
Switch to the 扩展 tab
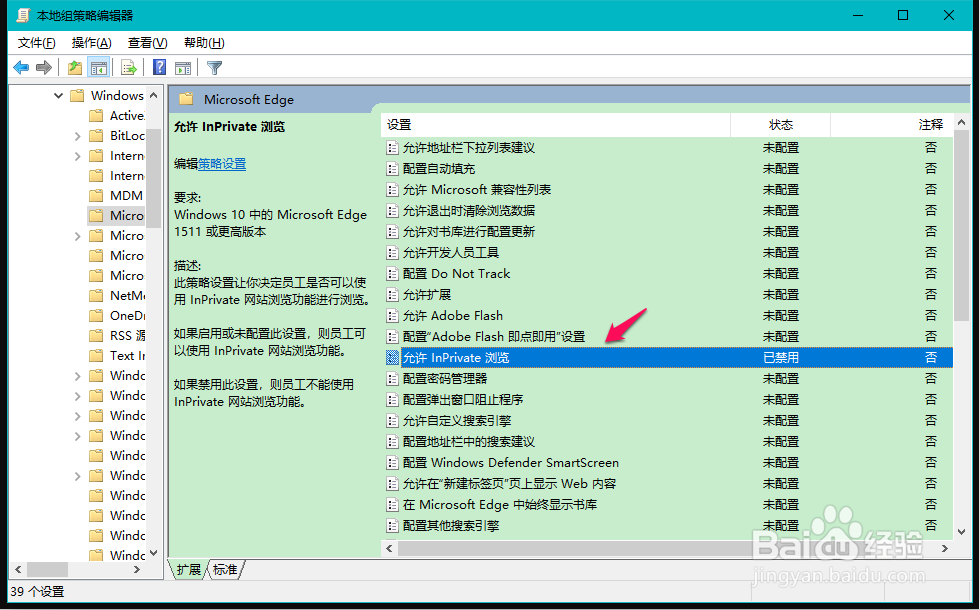188,569
